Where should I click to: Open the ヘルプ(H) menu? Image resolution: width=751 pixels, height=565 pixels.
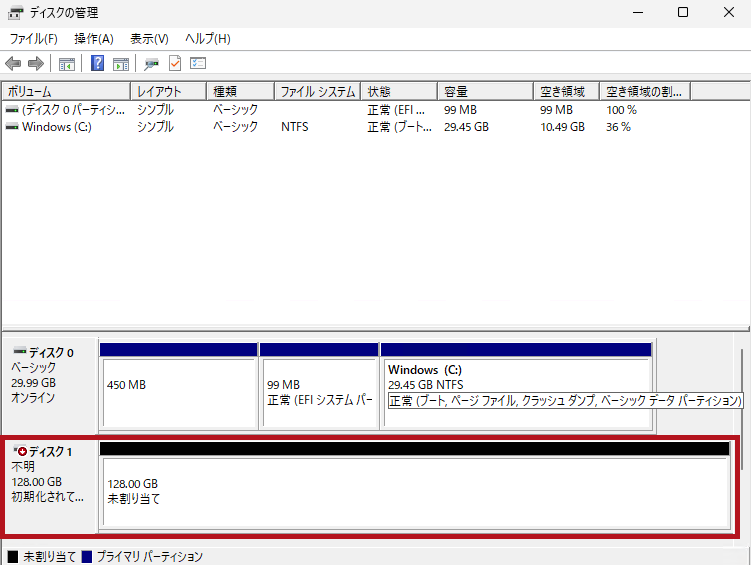207,38
